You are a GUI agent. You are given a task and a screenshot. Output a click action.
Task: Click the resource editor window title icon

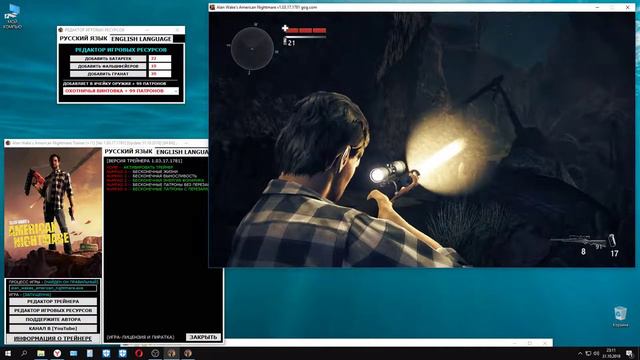click(x=61, y=30)
